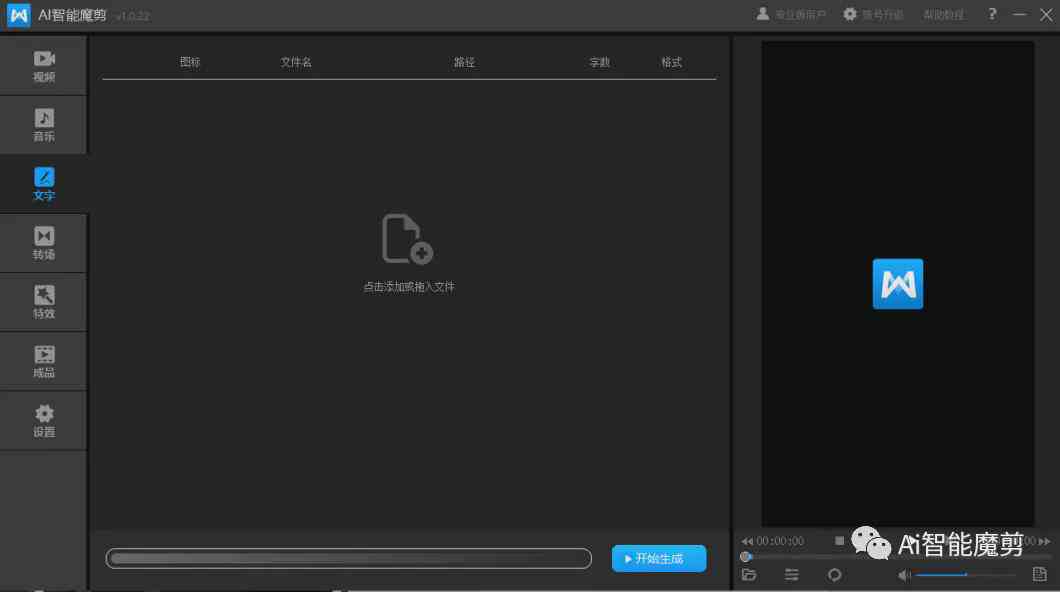Click the user account icon in title bar
The image size is (1060, 592).
pos(763,14)
